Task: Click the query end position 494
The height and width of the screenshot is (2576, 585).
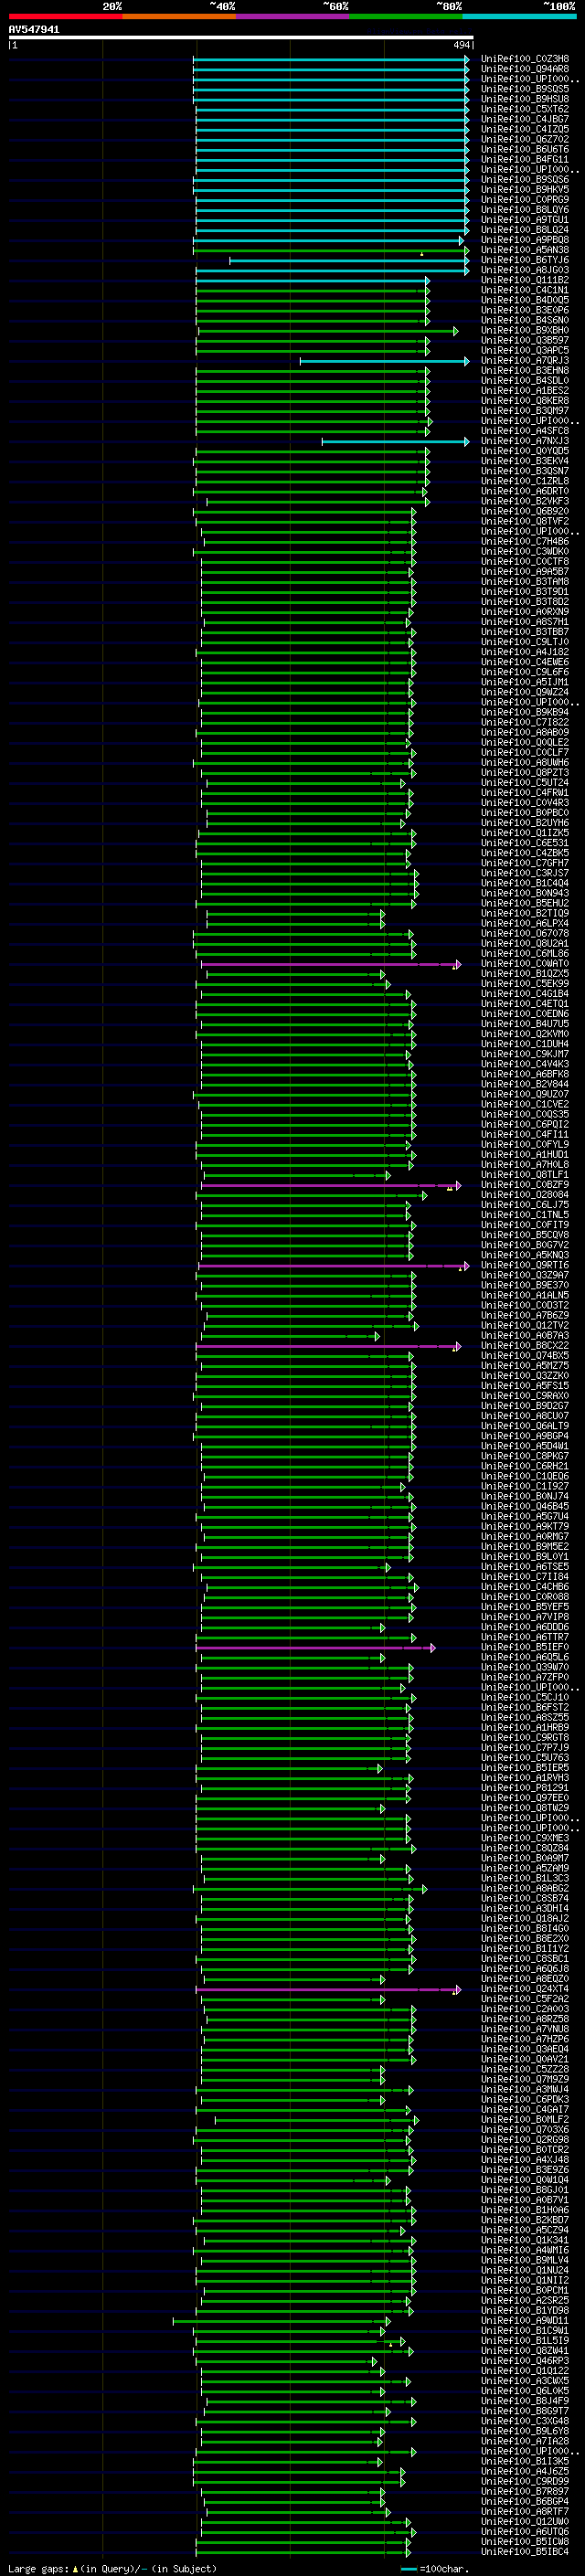Action: point(461,45)
